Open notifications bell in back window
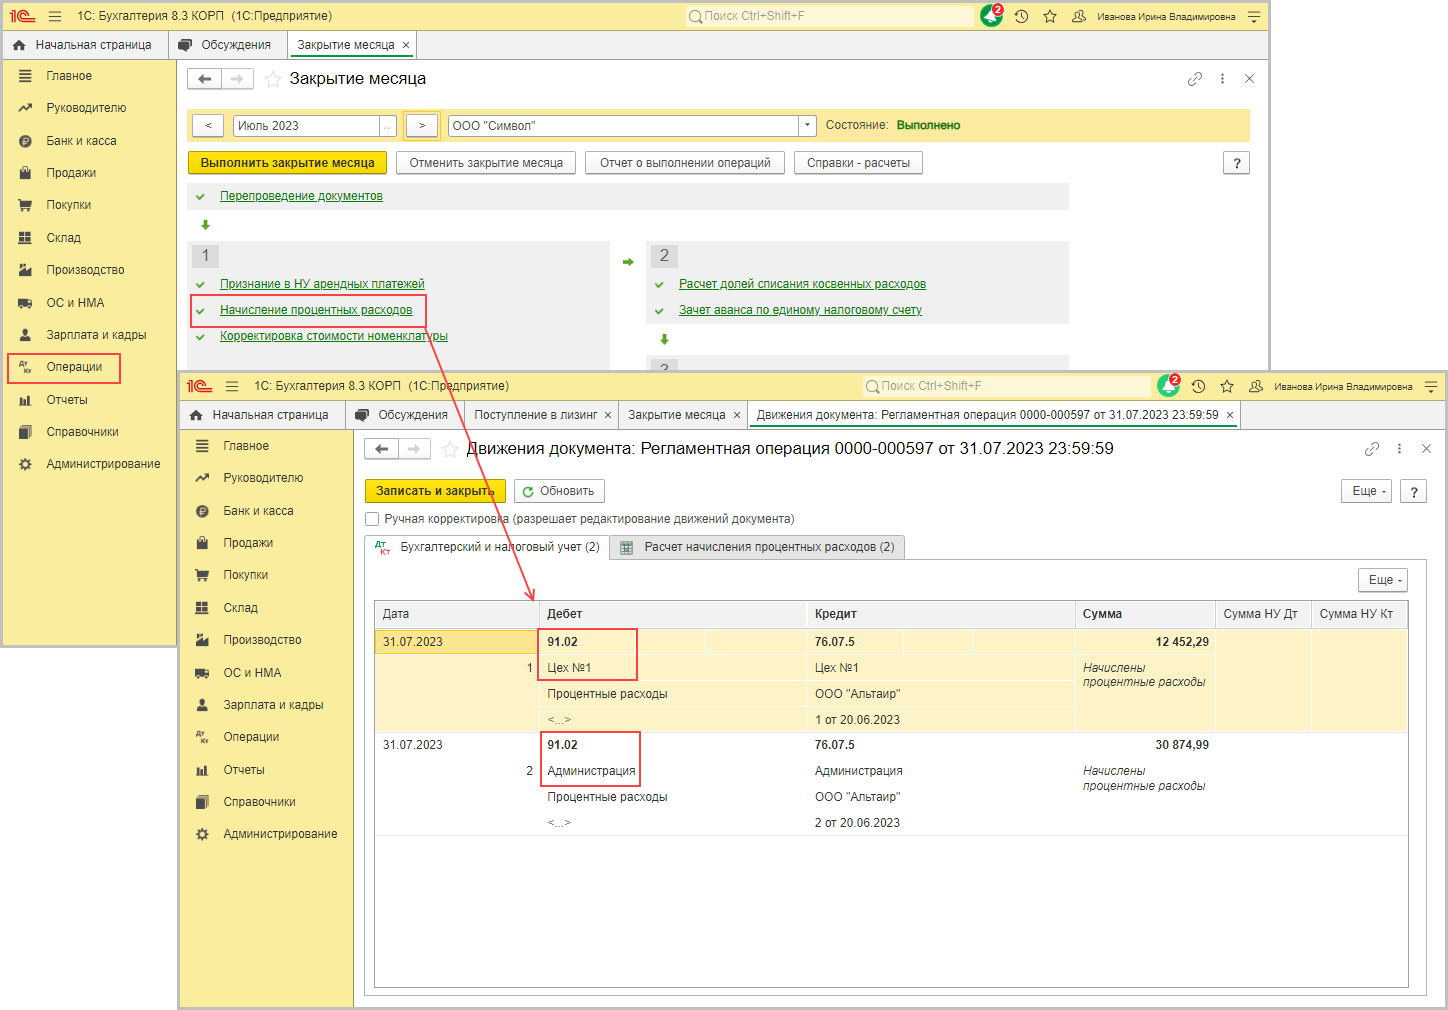 (x=991, y=16)
